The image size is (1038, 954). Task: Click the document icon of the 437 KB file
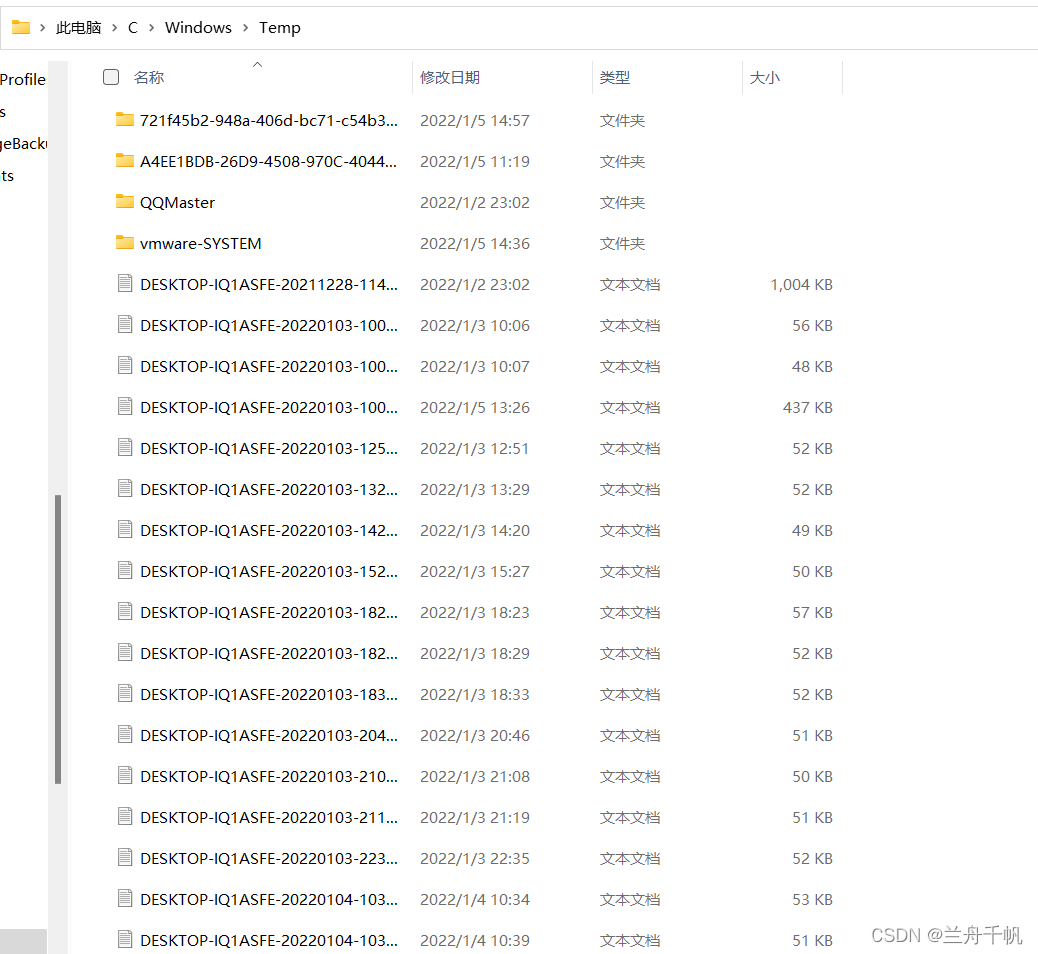(125, 407)
